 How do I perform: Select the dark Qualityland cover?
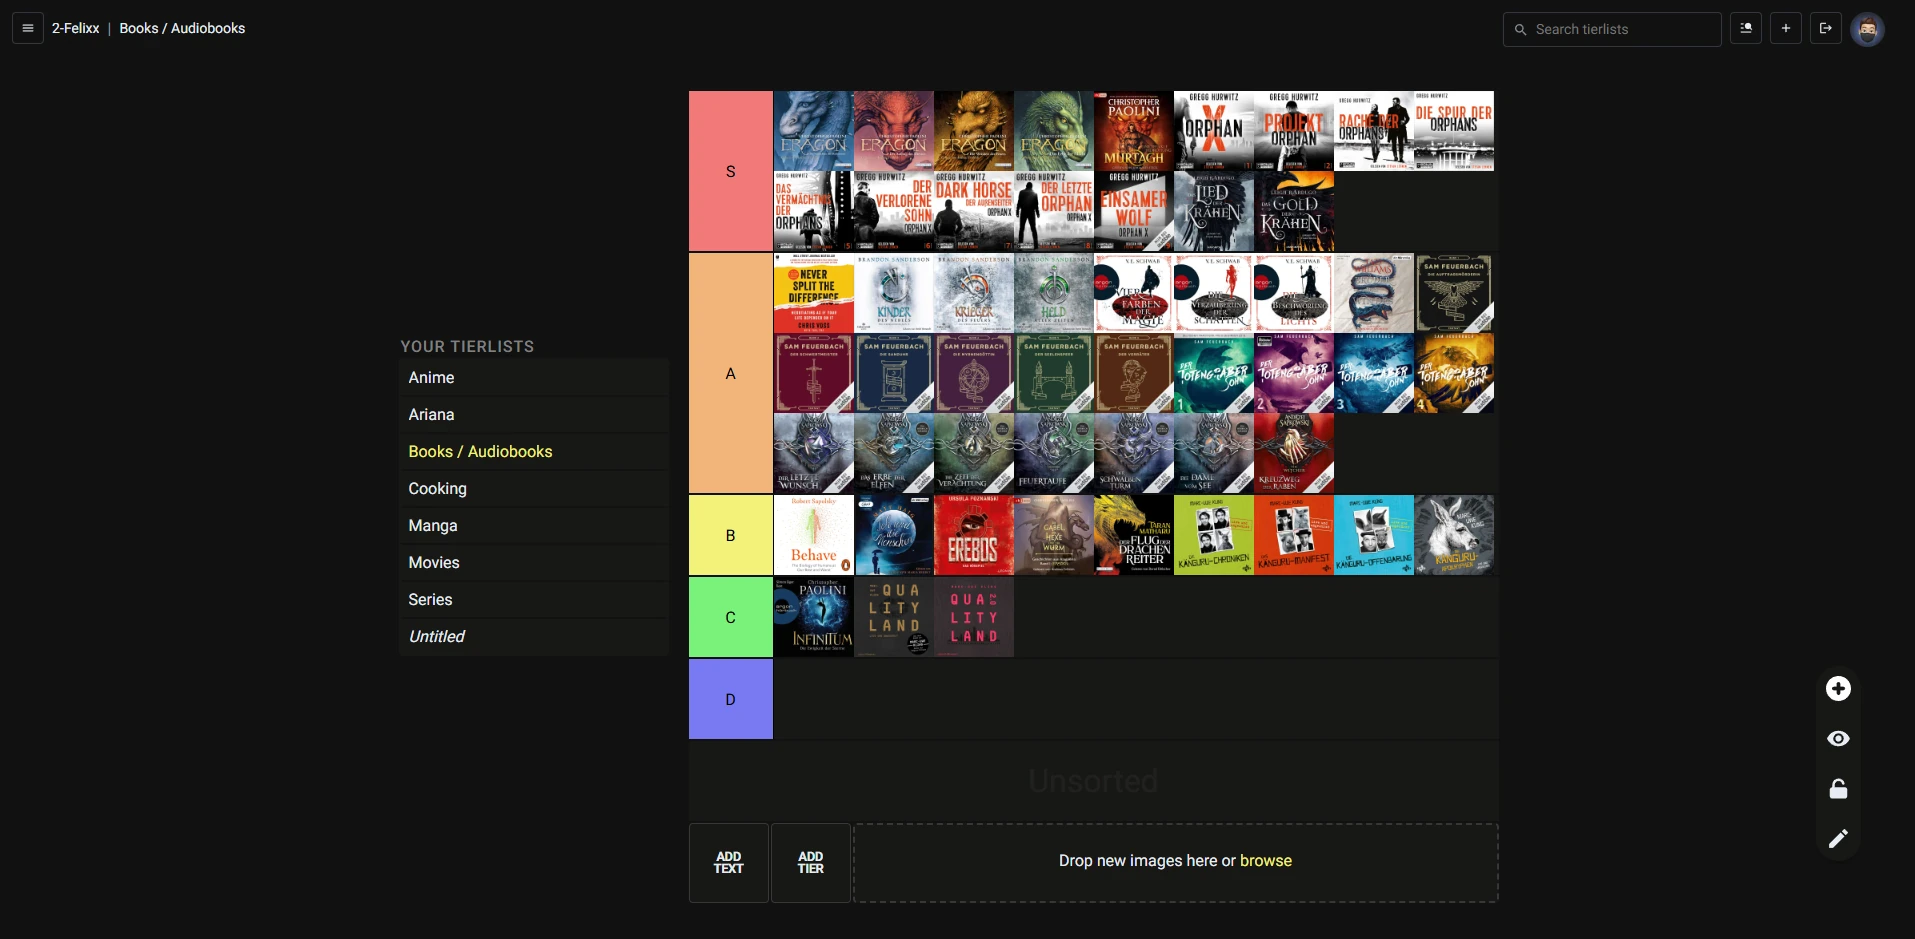(x=894, y=617)
